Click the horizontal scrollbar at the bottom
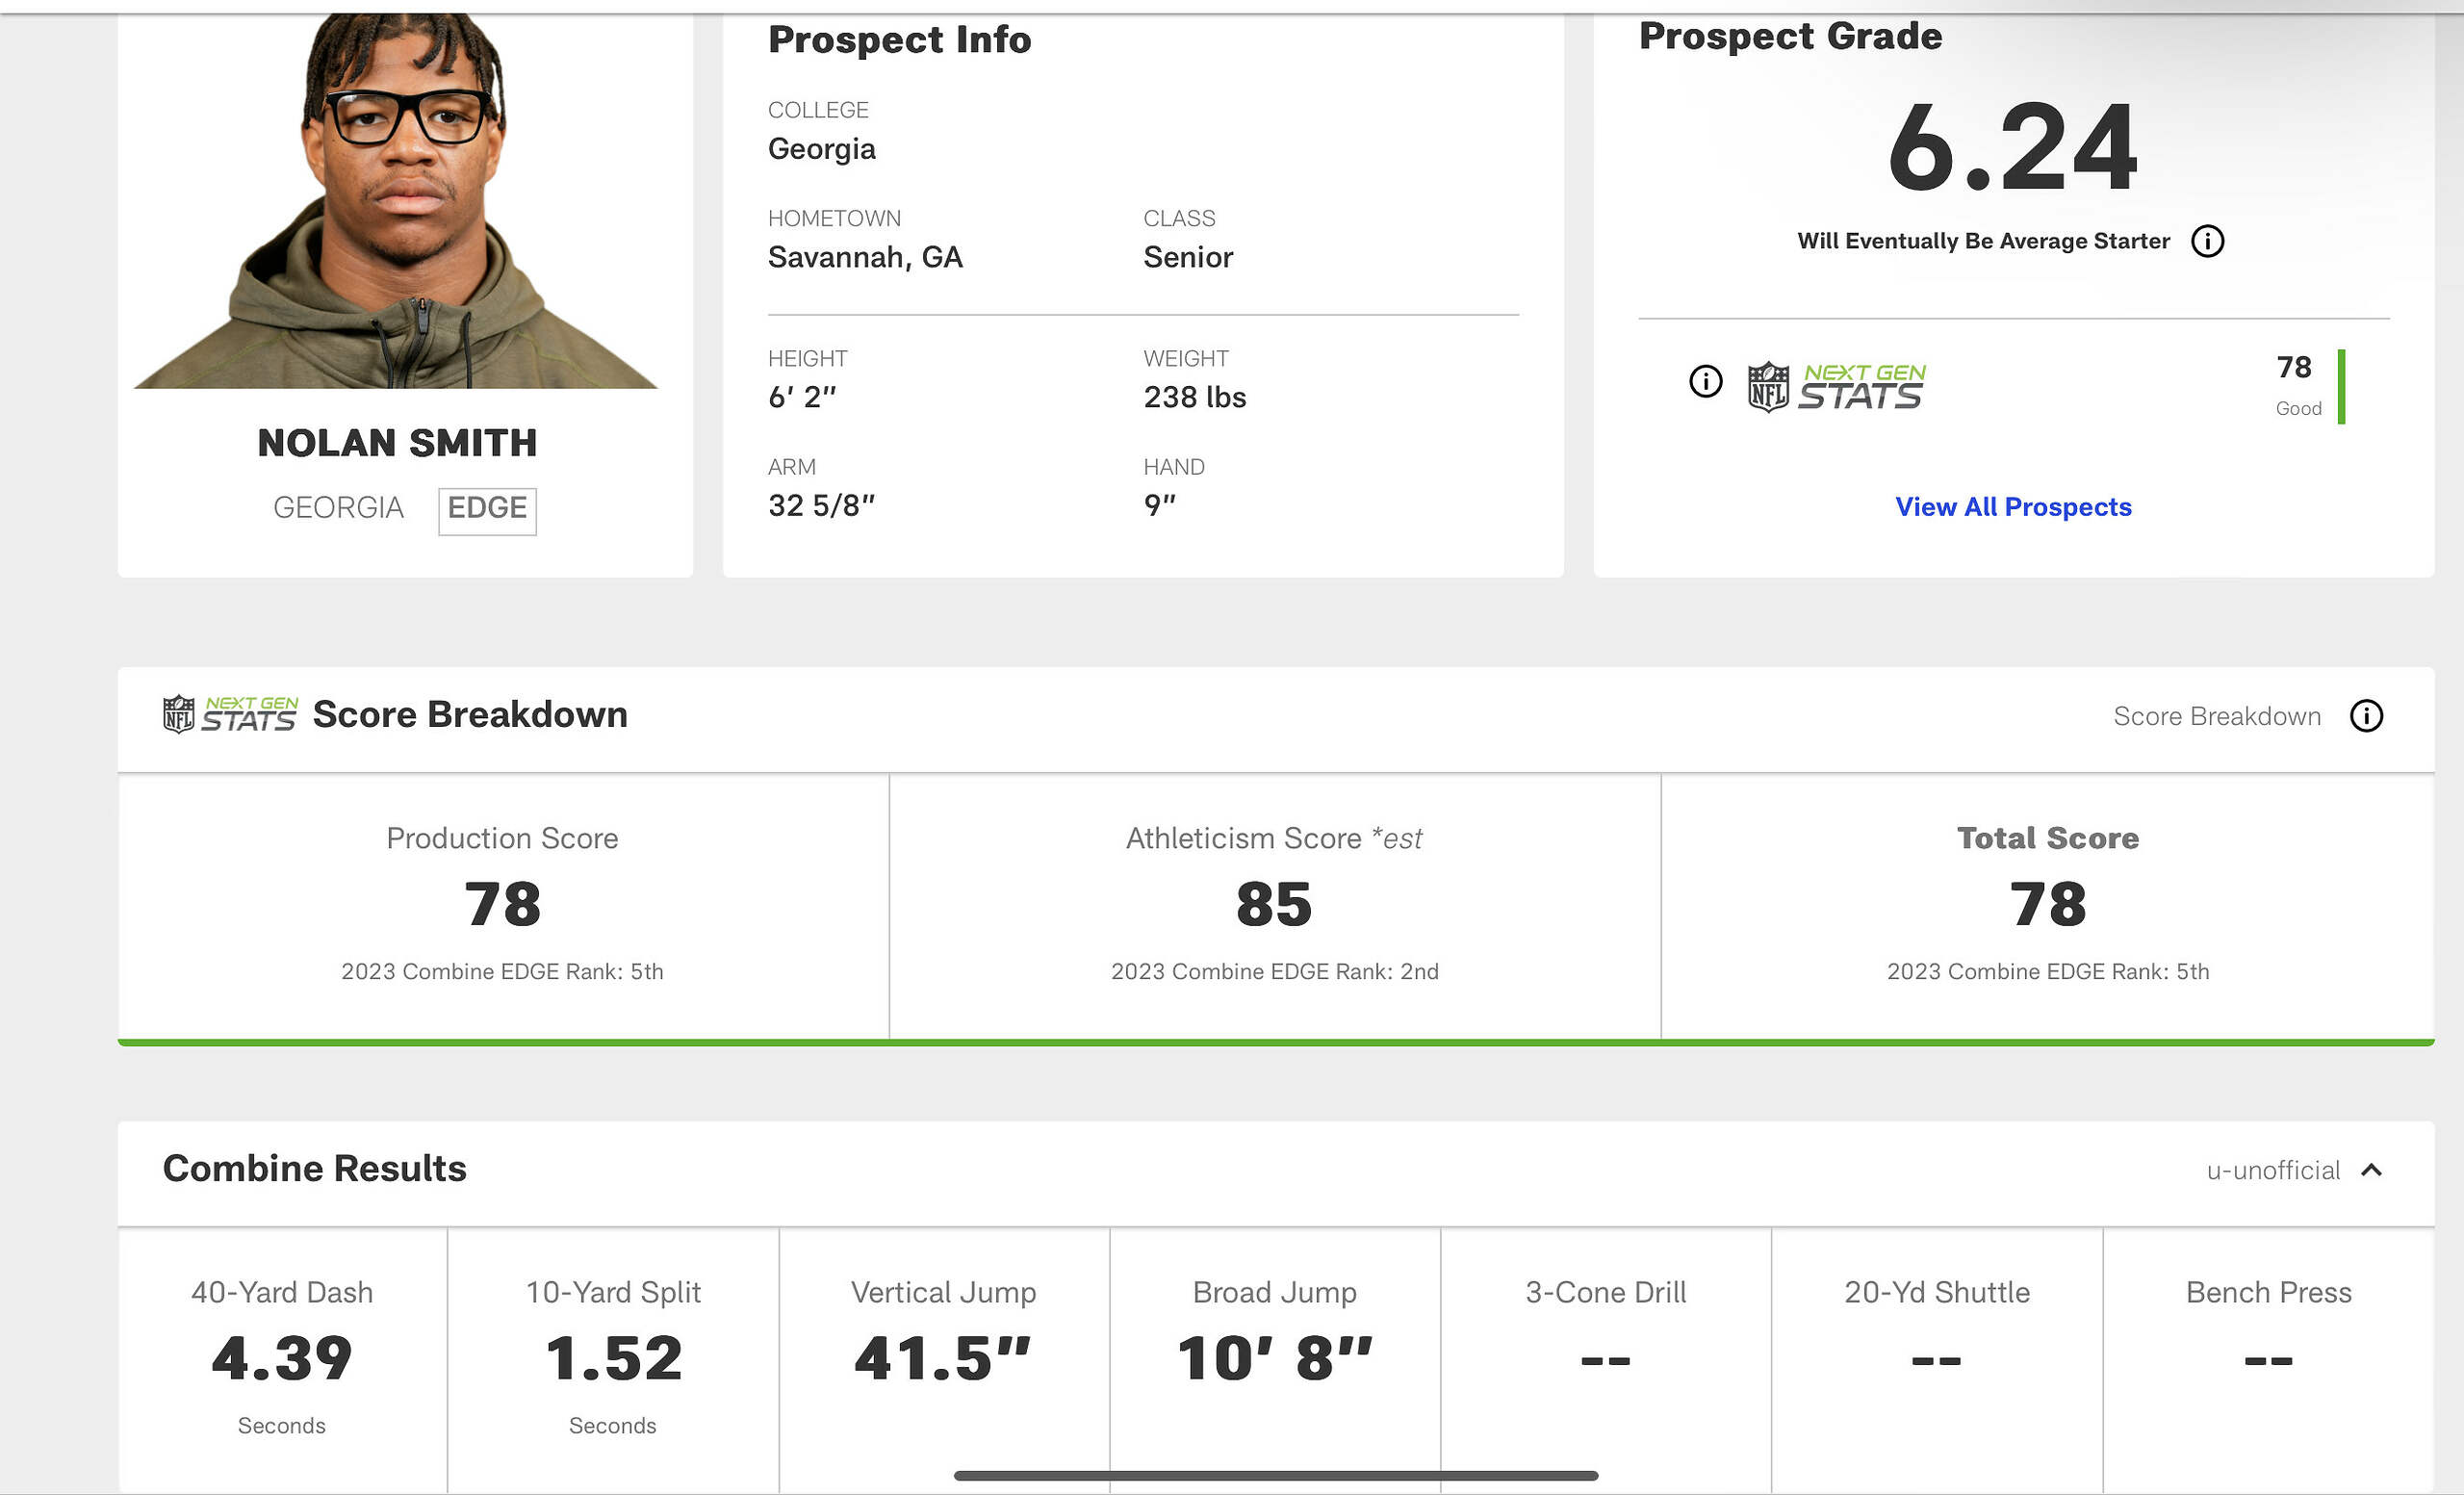Screen dimensions: 2464x1495 click(x=1275, y=1475)
